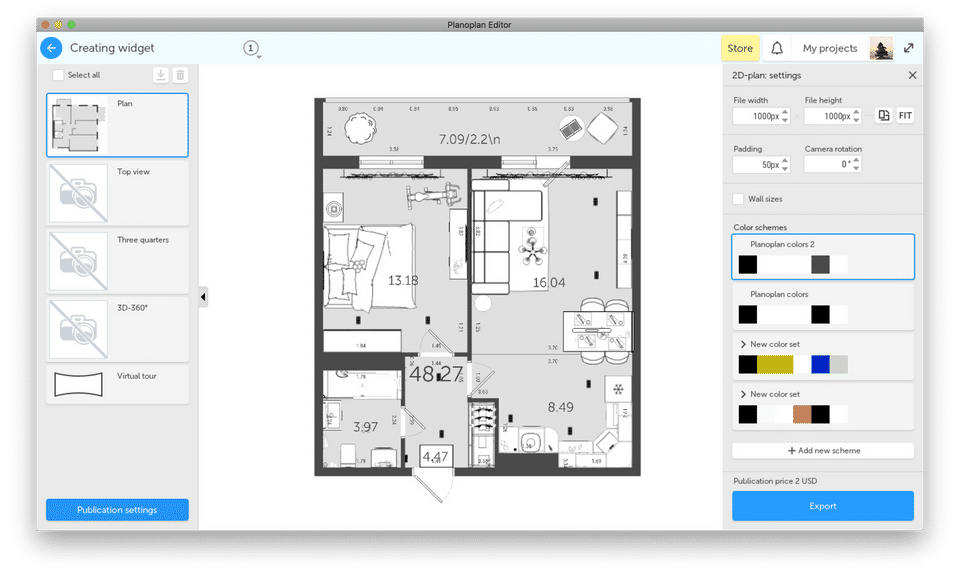Click the FIT button
Viewport: 960px width, 571px height.
coord(905,115)
